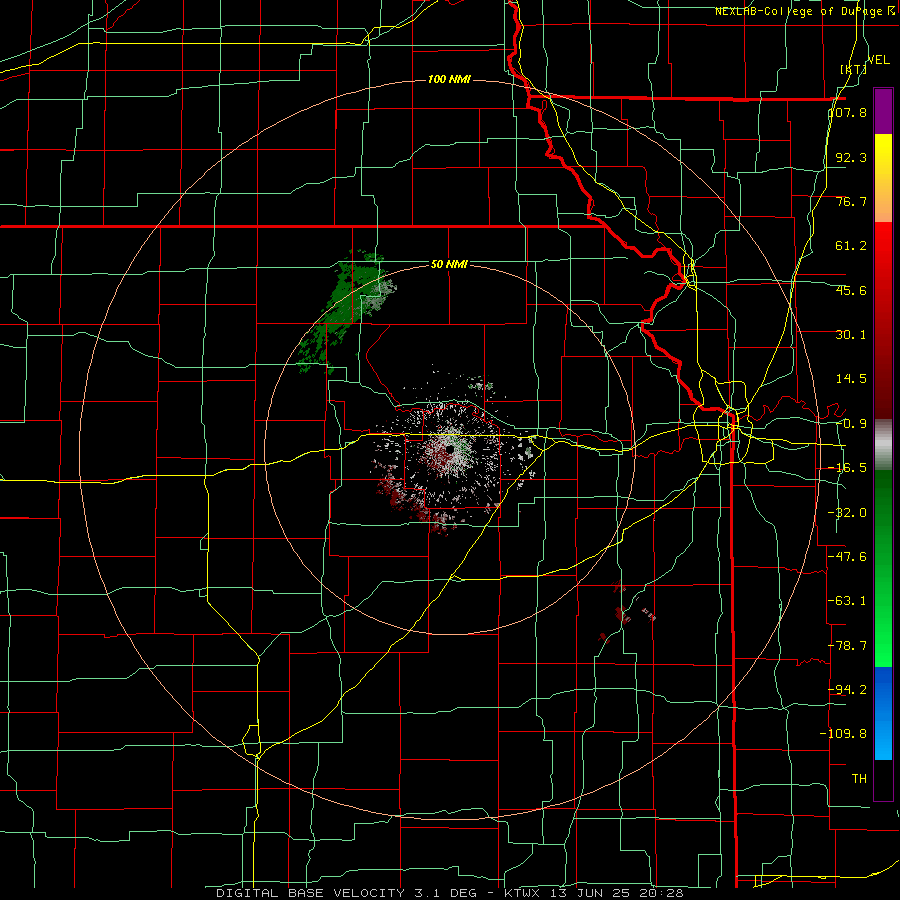Click the [KT] units label
This screenshot has width=900, height=900.
(853, 69)
